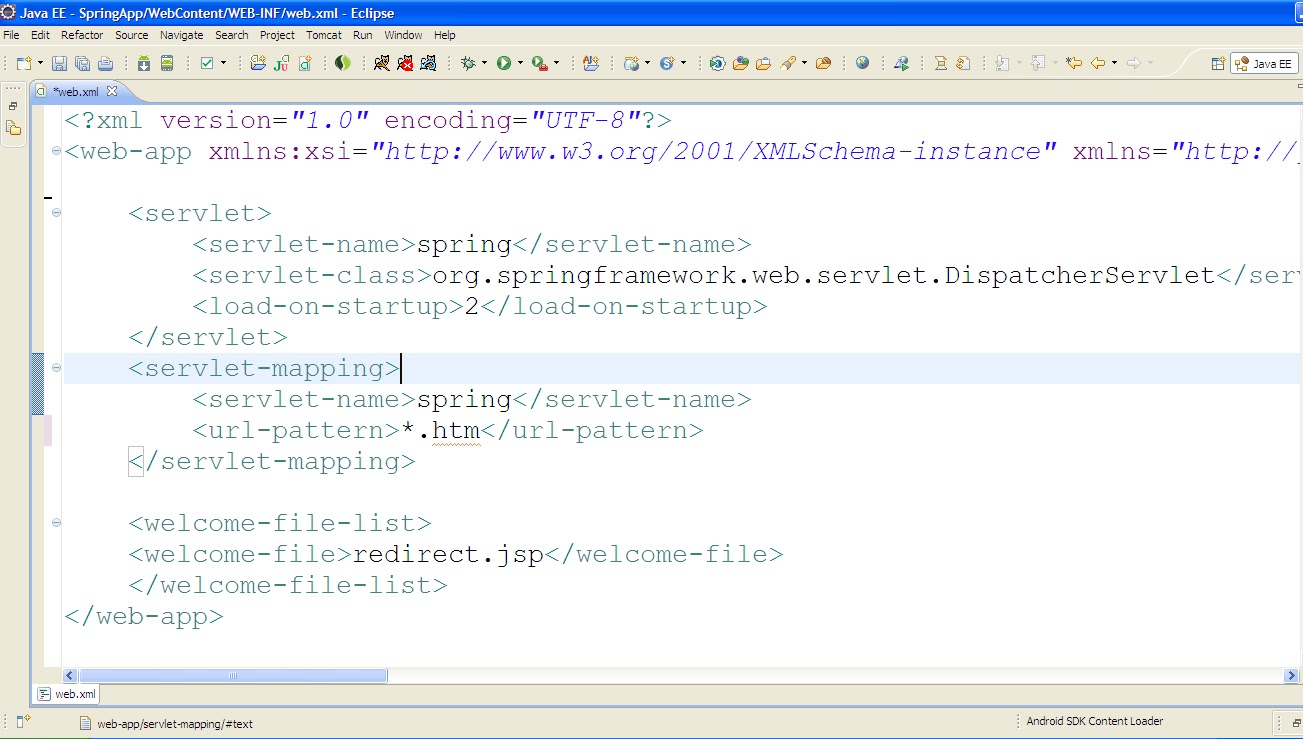Open the internal web browser

coord(862,62)
